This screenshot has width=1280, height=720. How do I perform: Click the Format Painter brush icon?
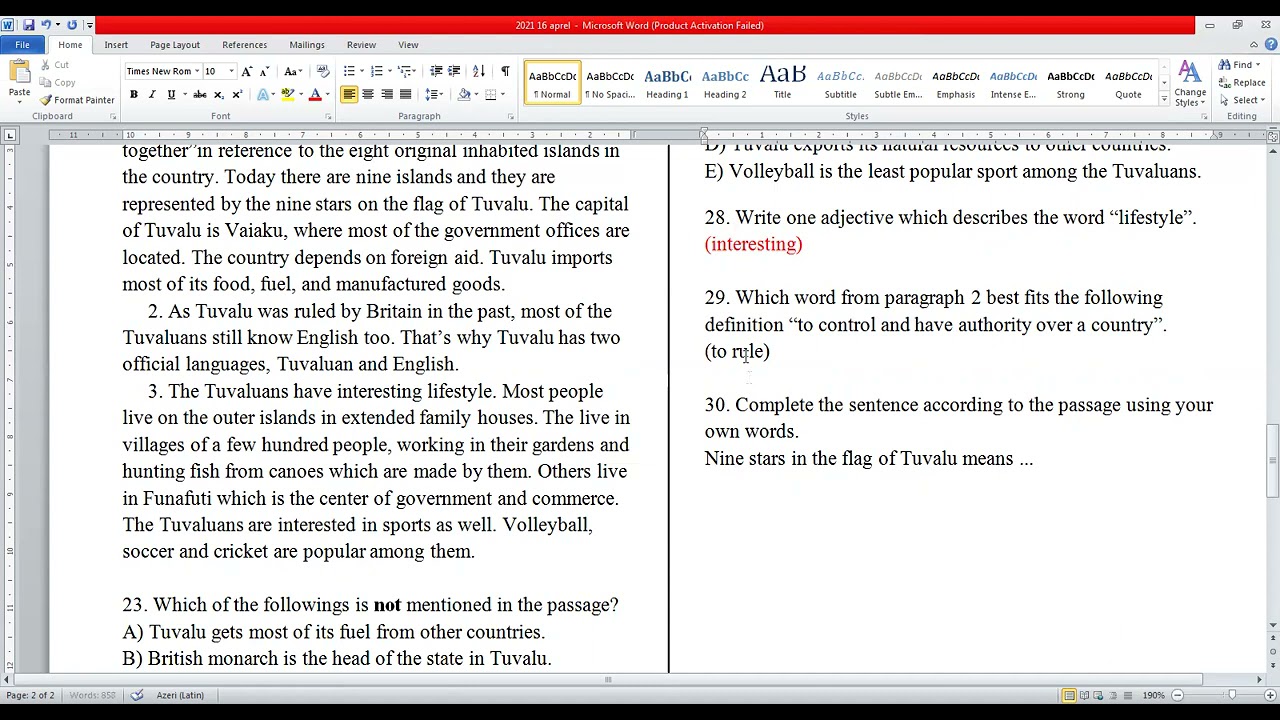pos(46,100)
